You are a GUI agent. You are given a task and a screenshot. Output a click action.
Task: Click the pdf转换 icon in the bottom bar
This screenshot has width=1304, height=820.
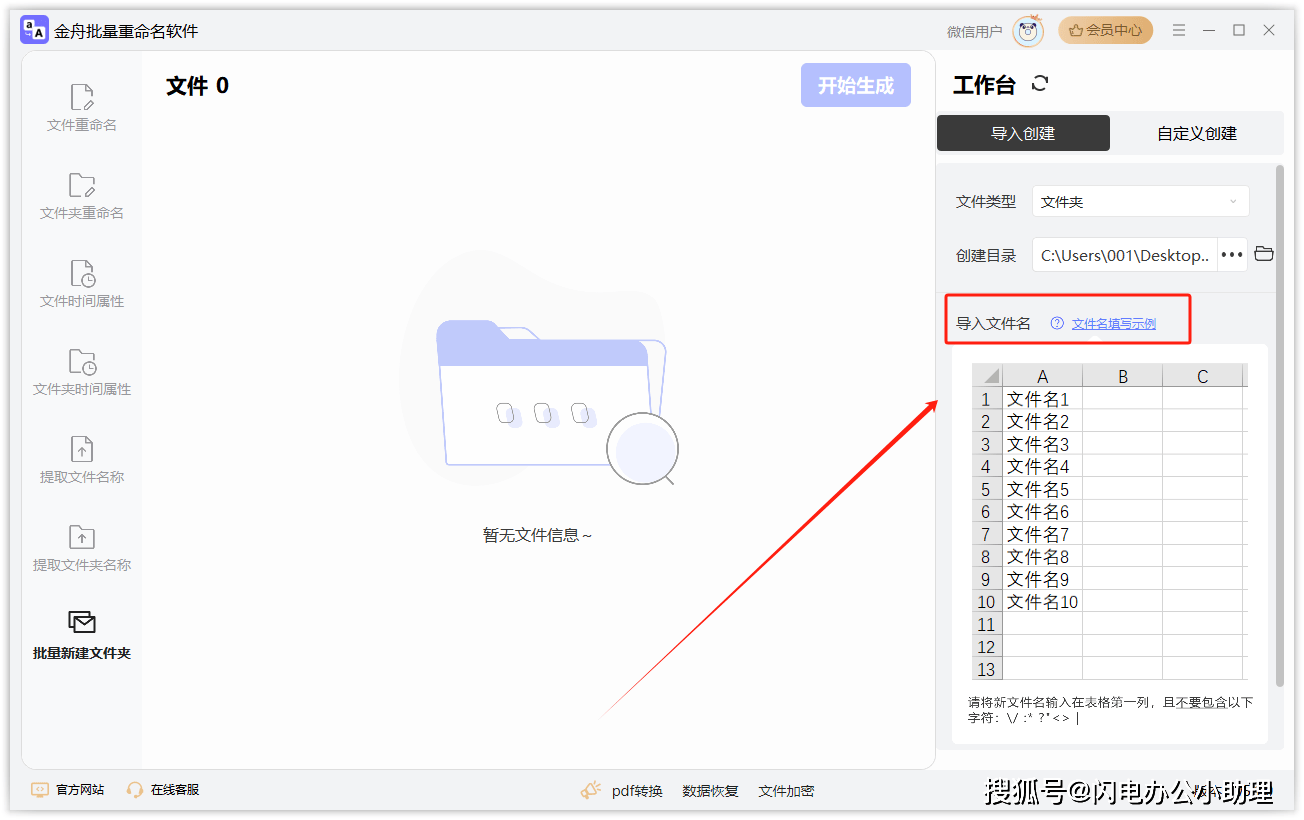point(590,790)
